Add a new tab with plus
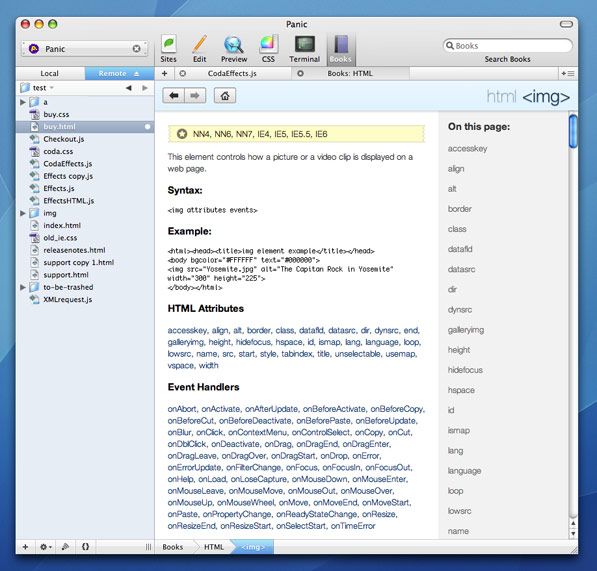Image resolution: width=597 pixels, height=571 pixels. pos(164,73)
